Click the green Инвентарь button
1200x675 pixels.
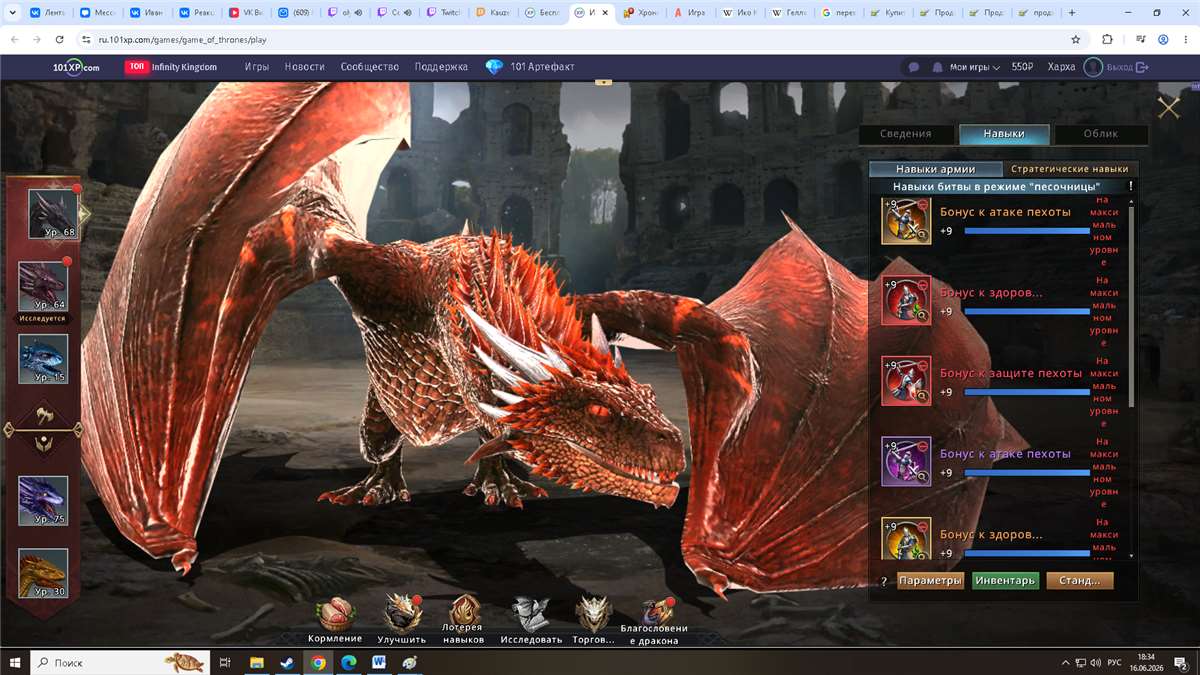[x=1006, y=581]
